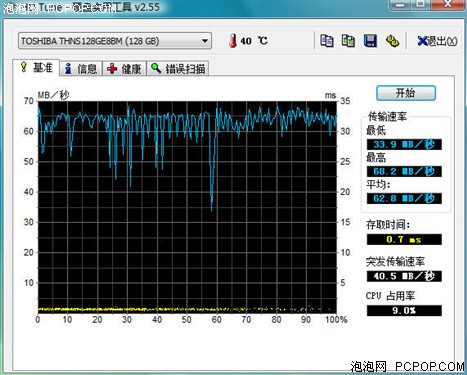Image resolution: width=467 pixels, height=375 pixels.
Task: Click the copy screenshot to clipboard icon
Action: coord(348,41)
